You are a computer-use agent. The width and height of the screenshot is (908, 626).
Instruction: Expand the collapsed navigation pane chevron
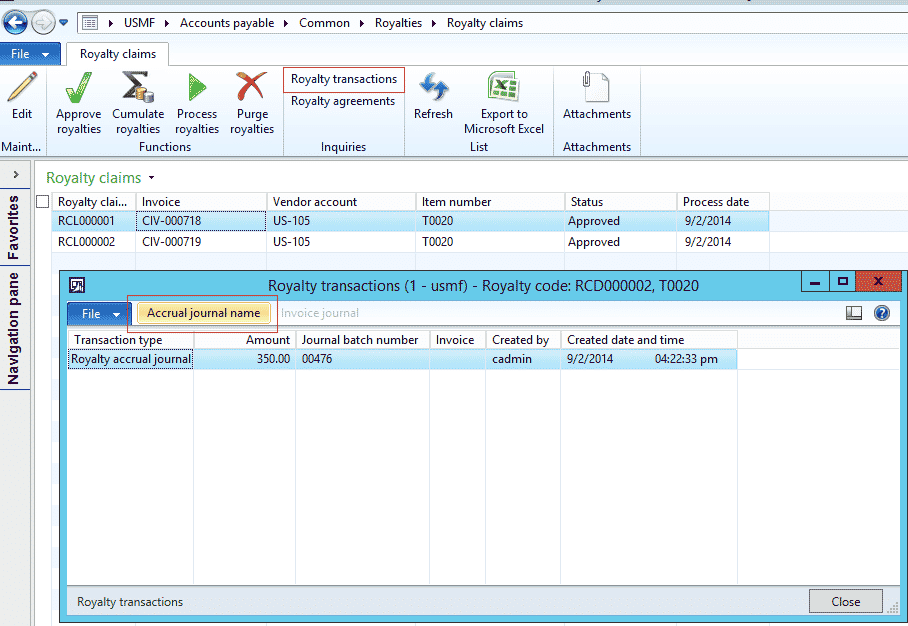[16, 174]
